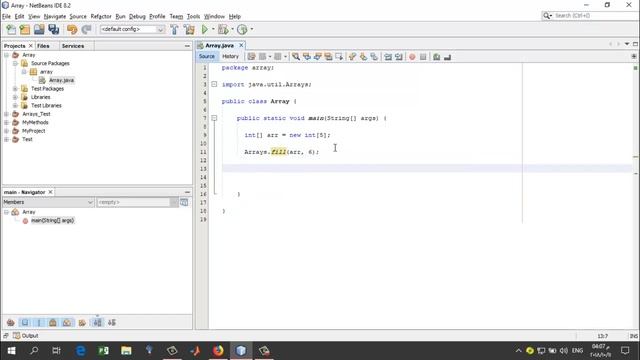This screenshot has height=360, width=640.
Task: Click the Save All toolbar icon
Action: point(53,29)
